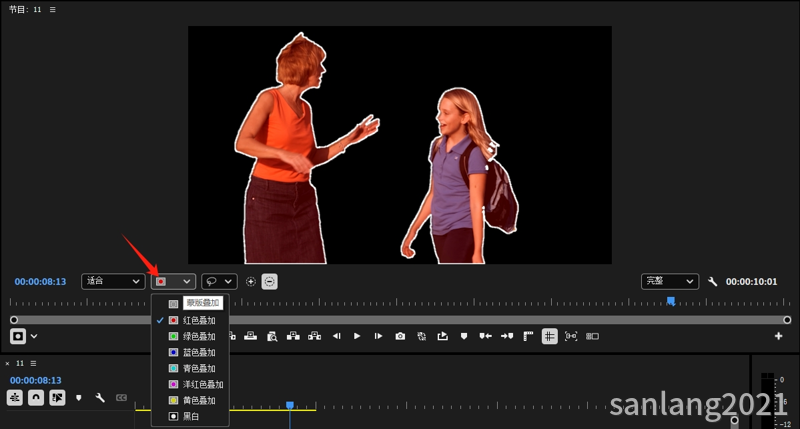Click the gray monitor zoom scroll bar
Image resolution: width=800 pixels, height=429 pixels.
[401, 320]
